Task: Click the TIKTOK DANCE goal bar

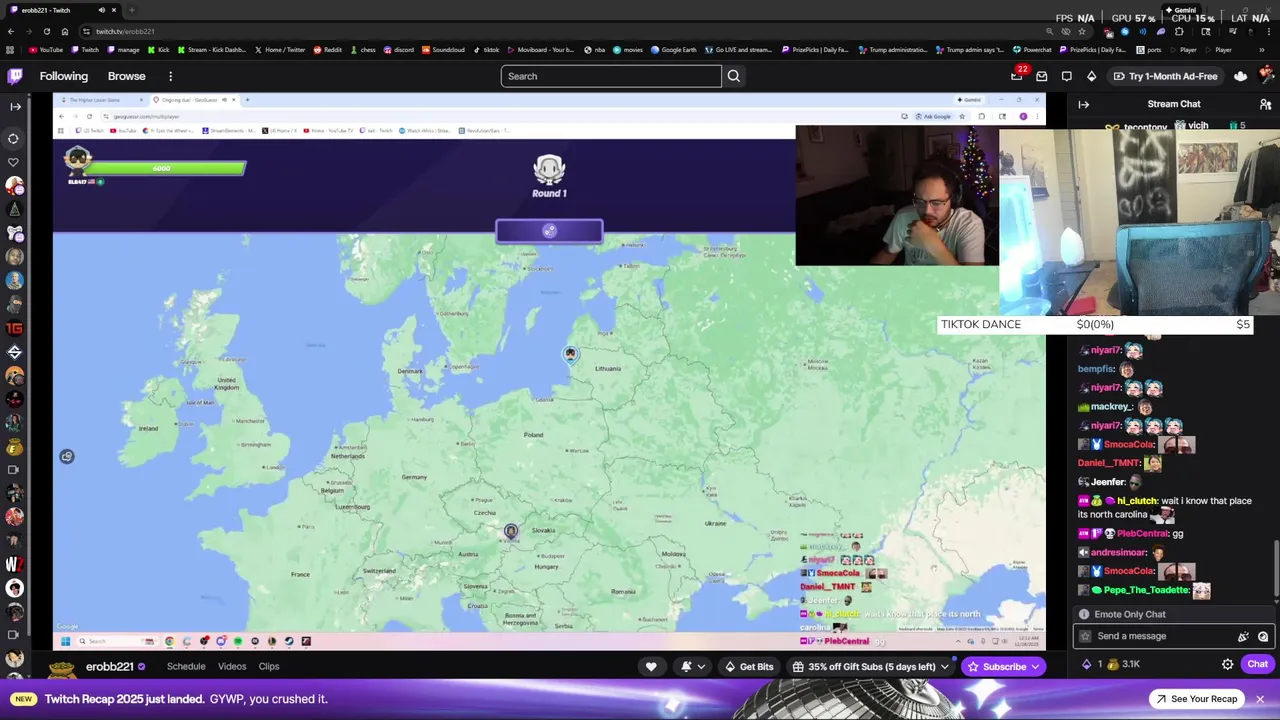Action: [1095, 324]
